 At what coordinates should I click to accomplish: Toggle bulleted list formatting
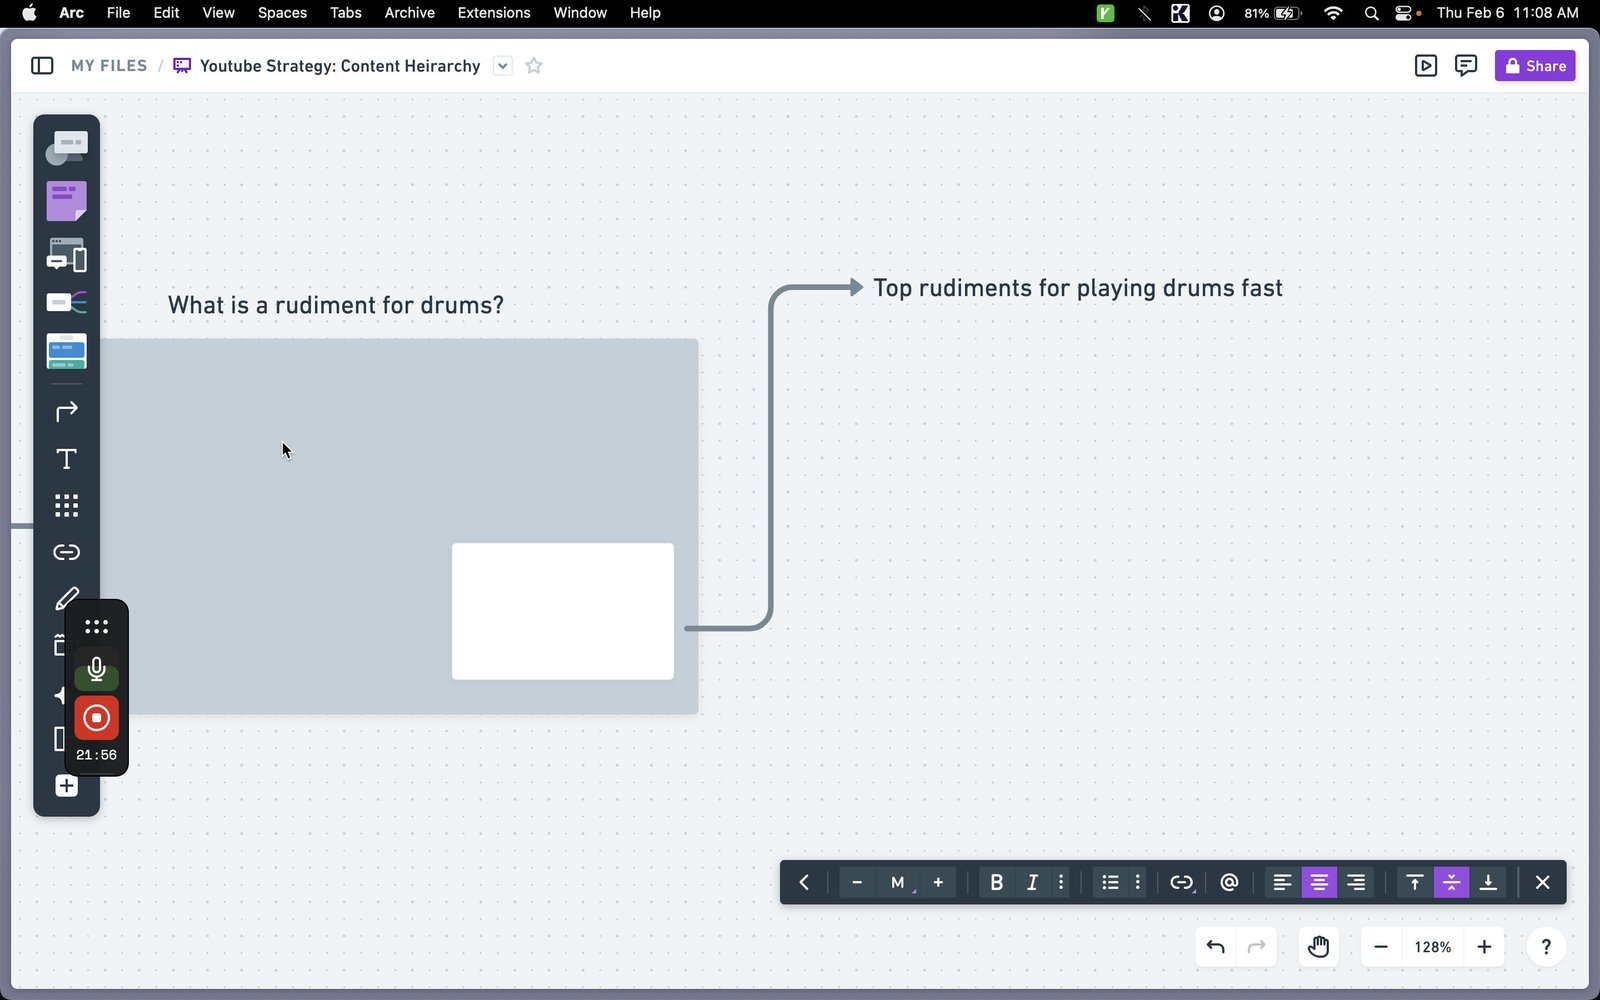point(1110,882)
